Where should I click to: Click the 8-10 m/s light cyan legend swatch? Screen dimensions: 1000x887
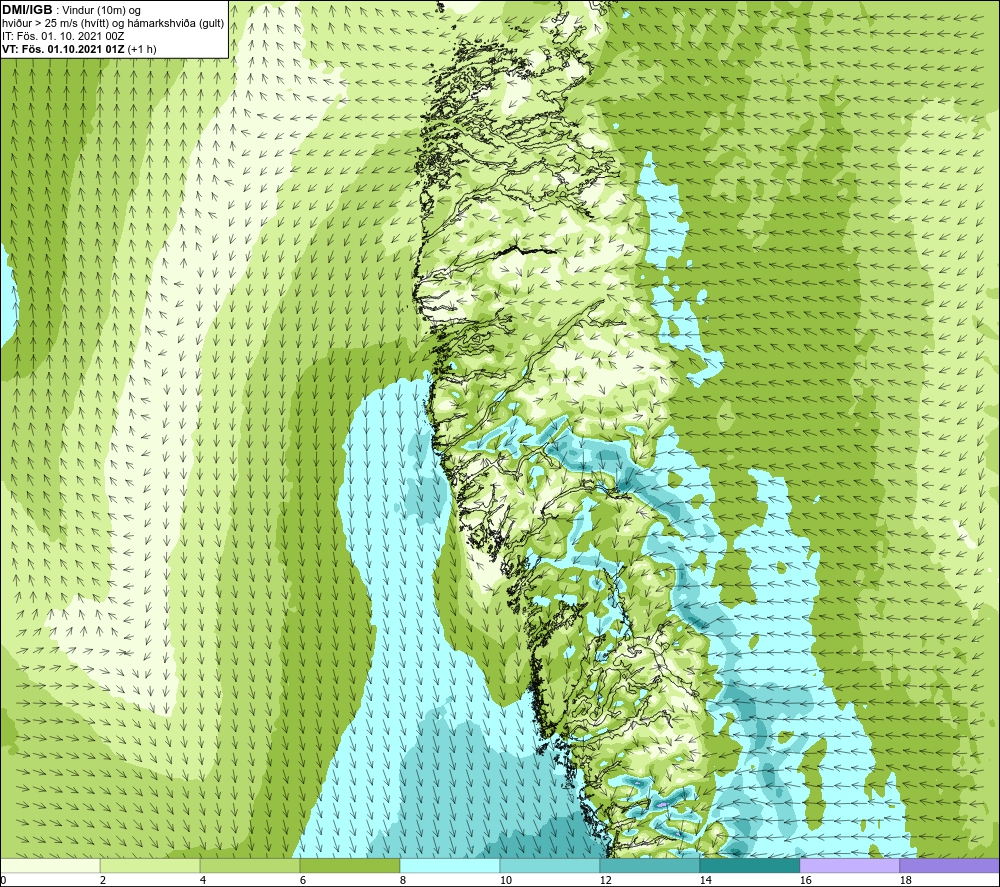(450, 865)
